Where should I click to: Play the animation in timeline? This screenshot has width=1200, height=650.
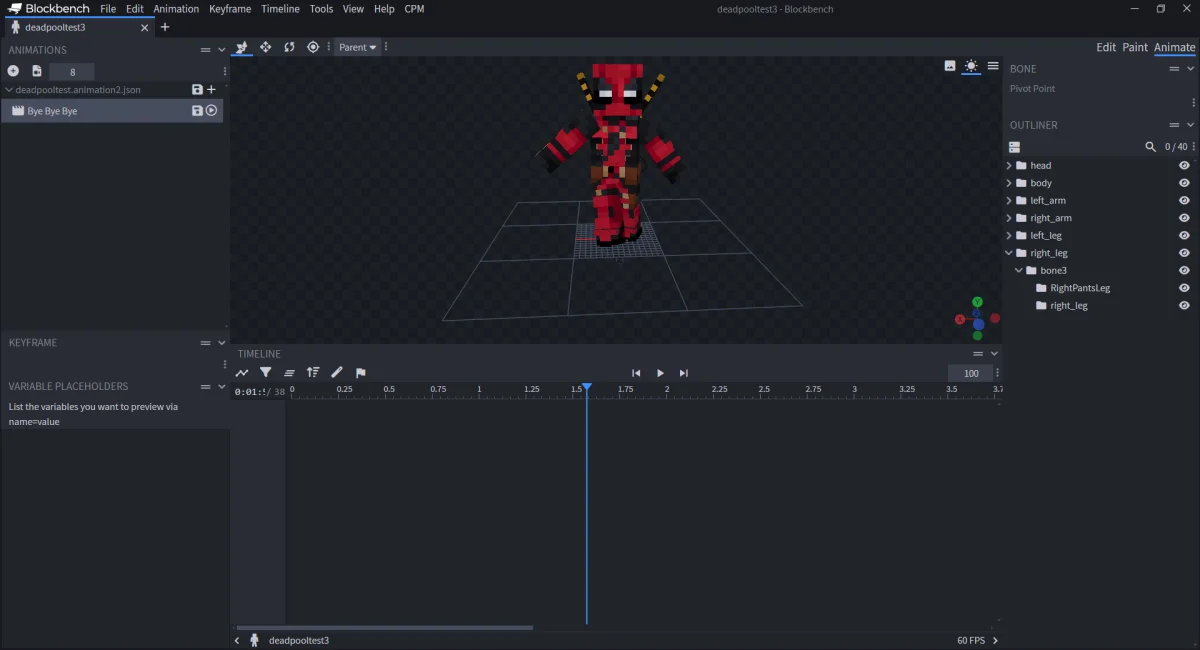click(x=660, y=373)
